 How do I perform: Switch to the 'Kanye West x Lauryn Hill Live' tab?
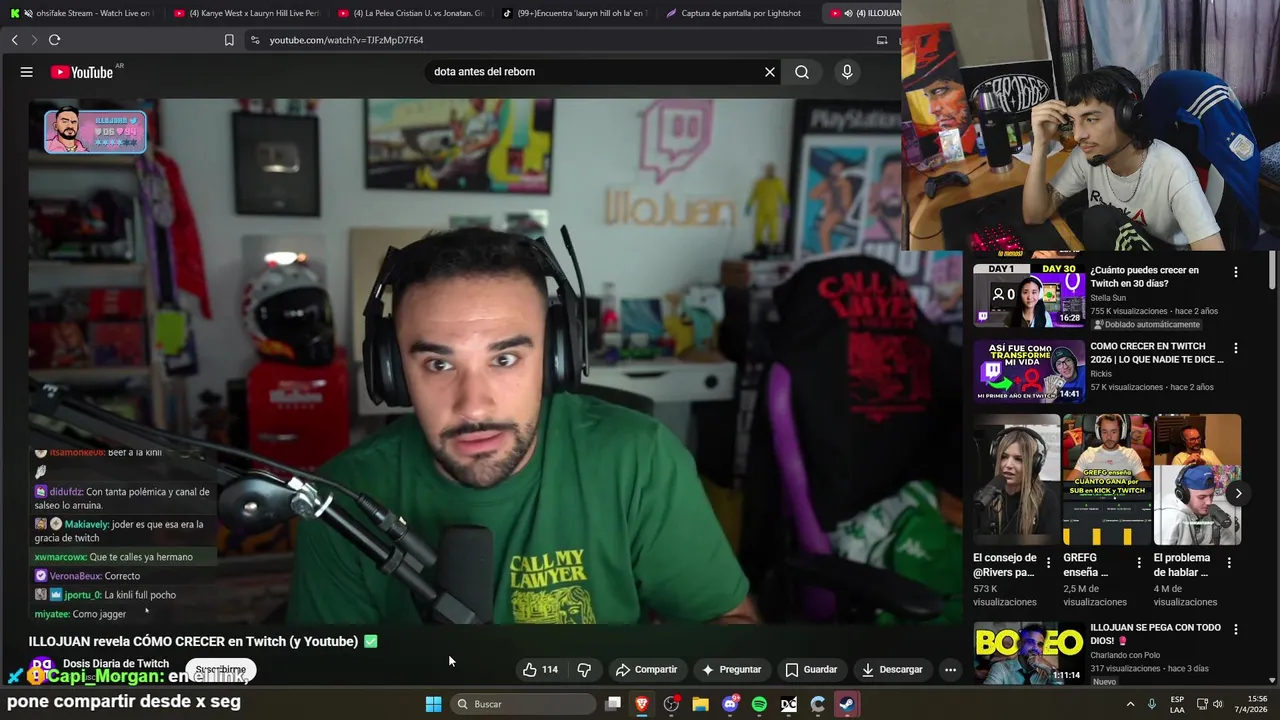coord(245,13)
